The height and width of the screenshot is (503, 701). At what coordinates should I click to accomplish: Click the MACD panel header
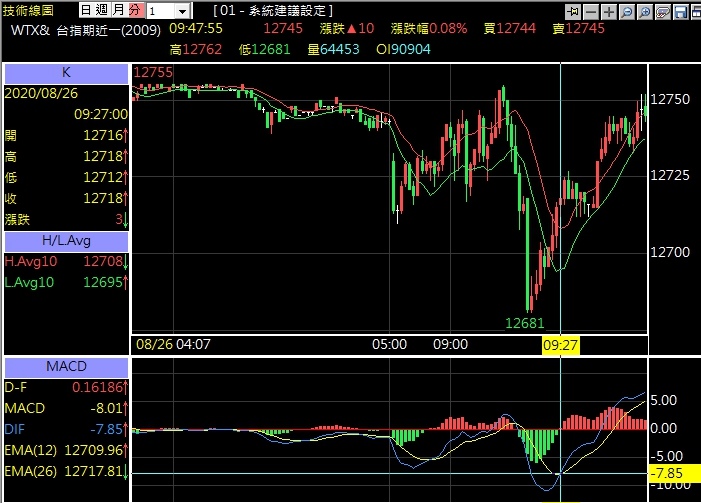pyautogui.click(x=66, y=367)
